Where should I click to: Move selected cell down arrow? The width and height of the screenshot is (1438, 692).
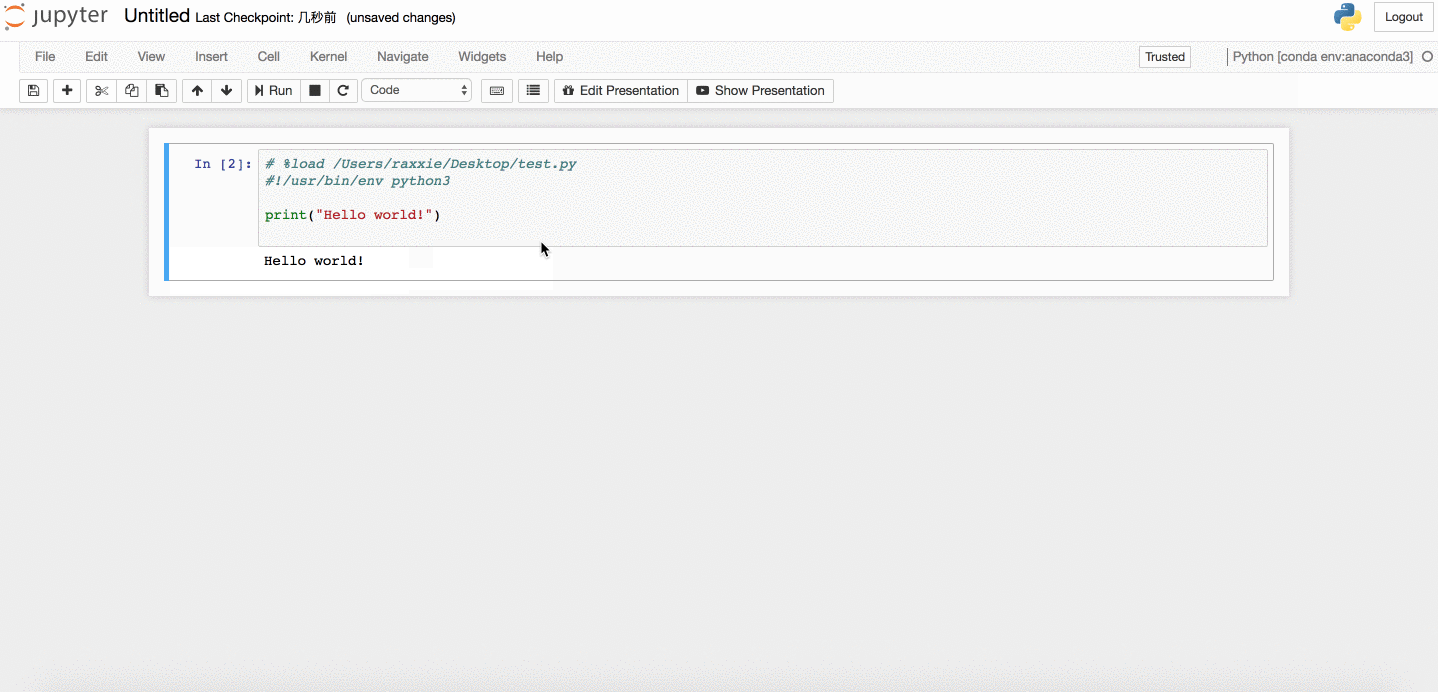227,90
